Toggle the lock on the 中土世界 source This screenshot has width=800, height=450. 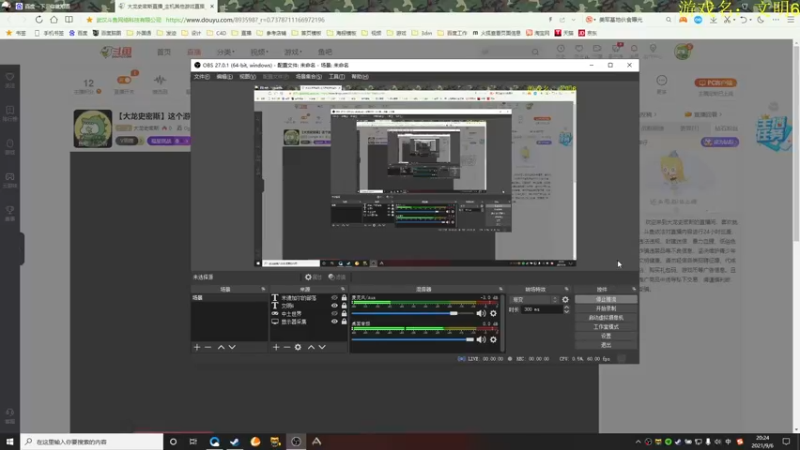click(x=344, y=314)
